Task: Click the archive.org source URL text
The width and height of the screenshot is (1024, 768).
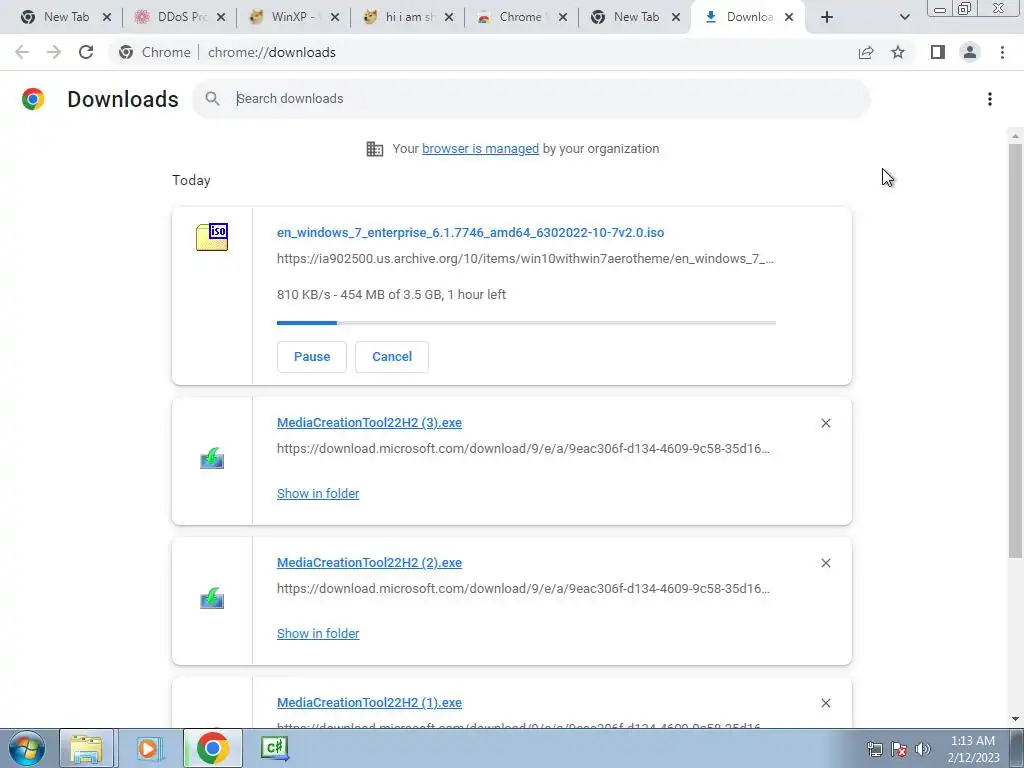Action: (525, 259)
